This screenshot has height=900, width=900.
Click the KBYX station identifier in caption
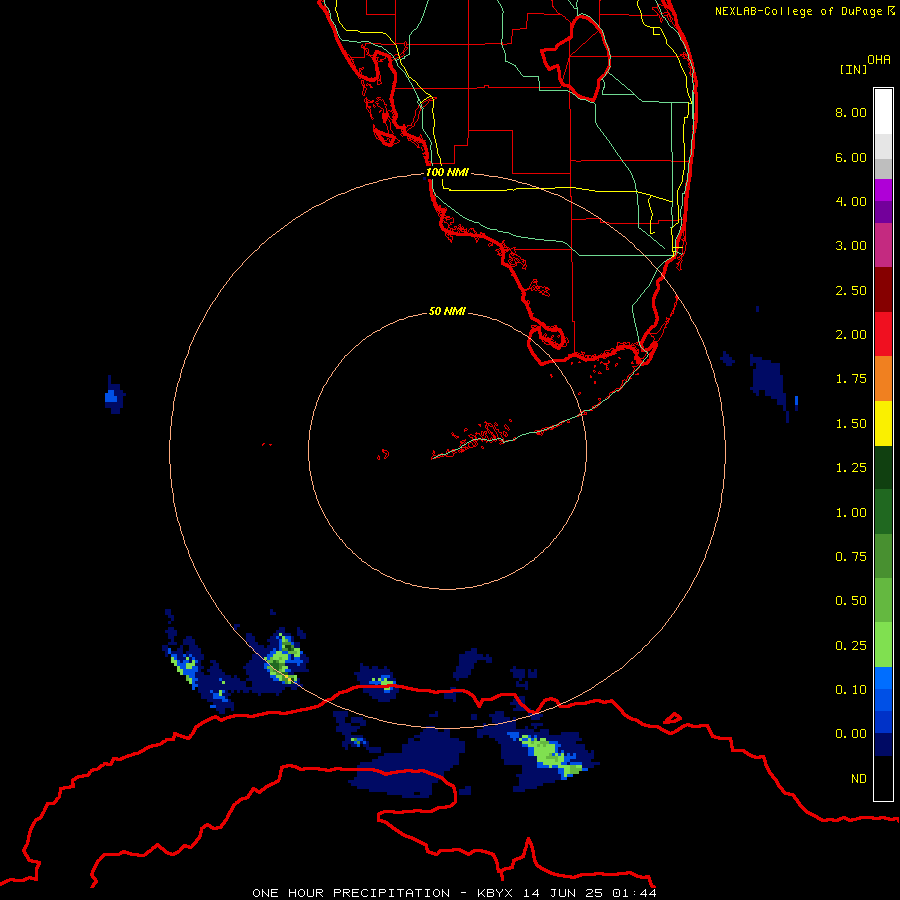[x=495, y=893]
